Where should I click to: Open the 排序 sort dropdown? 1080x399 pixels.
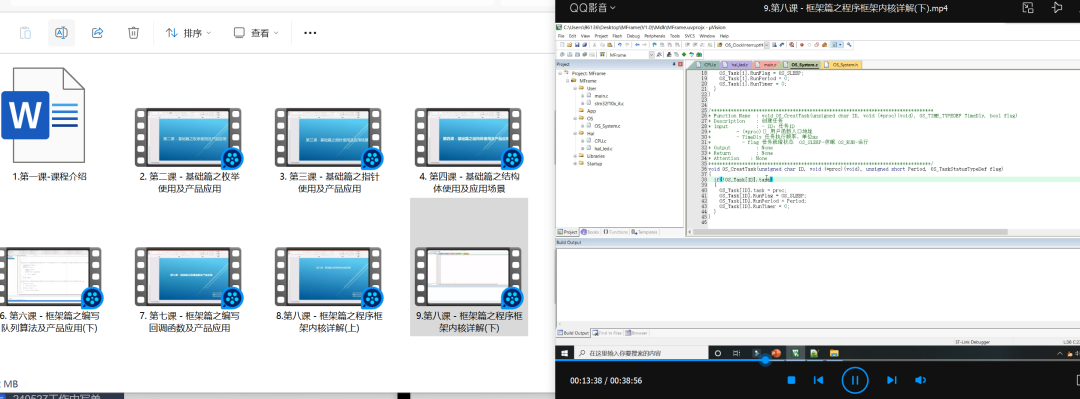[189, 32]
